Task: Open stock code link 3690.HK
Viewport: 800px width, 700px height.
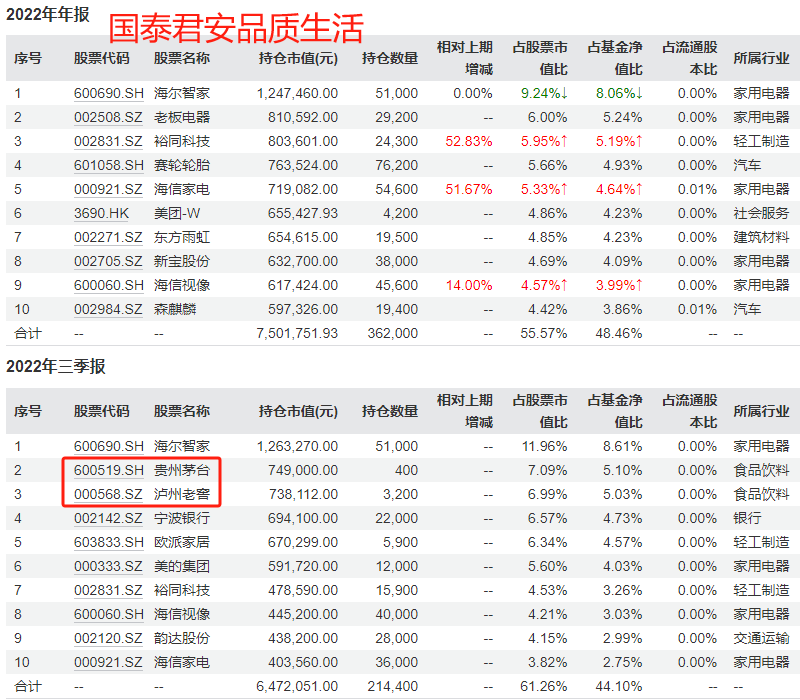Action: (x=102, y=213)
